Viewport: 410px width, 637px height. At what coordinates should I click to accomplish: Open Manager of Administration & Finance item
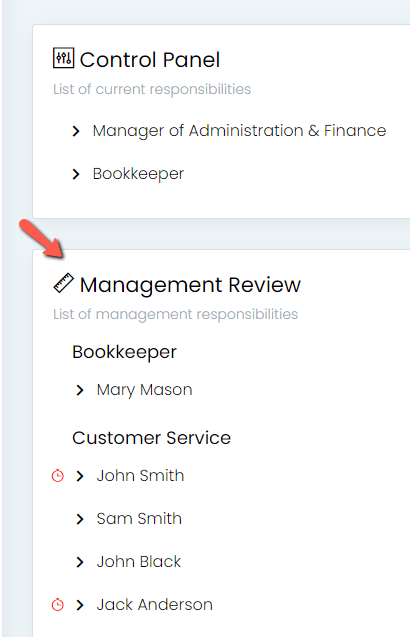click(239, 131)
